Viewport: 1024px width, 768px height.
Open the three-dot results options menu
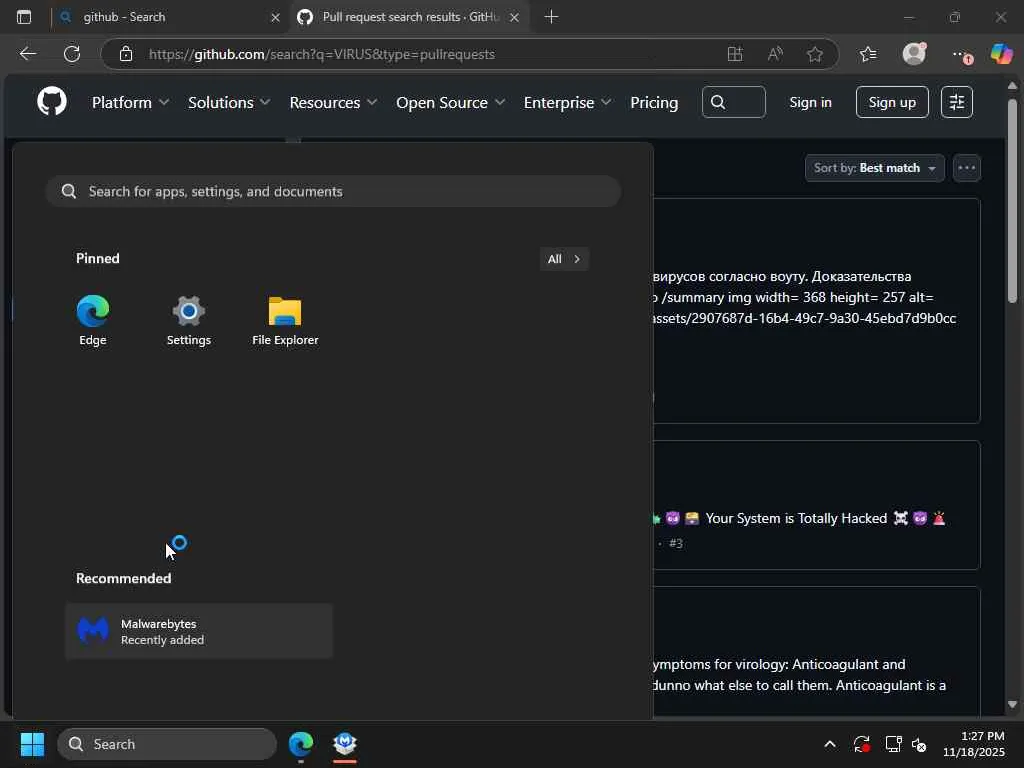(x=967, y=168)
